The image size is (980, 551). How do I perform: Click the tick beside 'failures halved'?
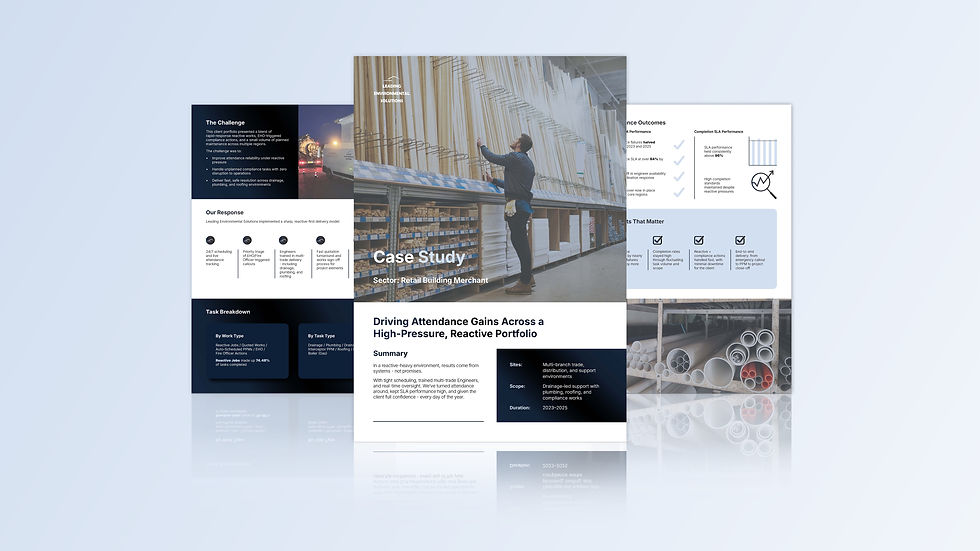click(x=679, y=144)
